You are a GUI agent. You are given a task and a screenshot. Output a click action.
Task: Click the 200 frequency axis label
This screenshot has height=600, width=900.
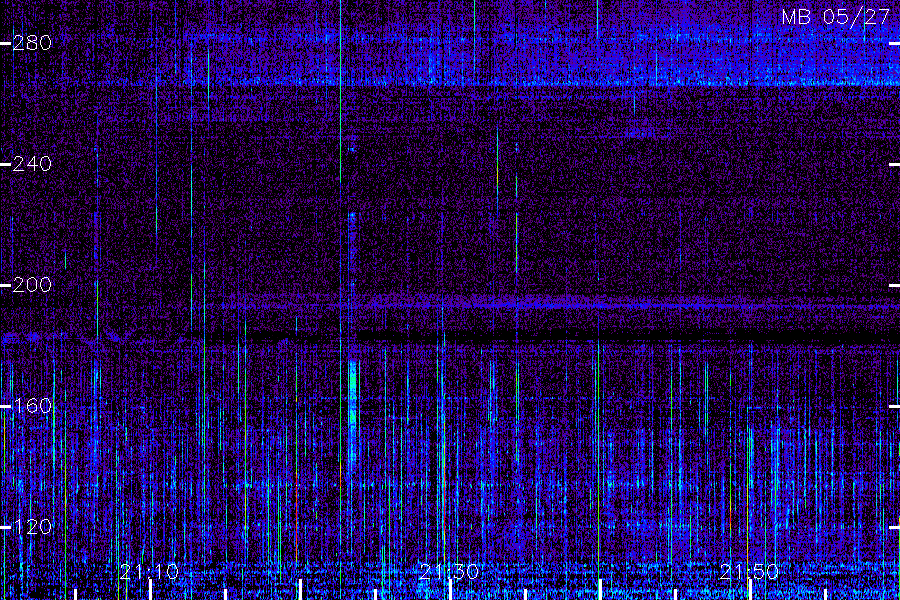pos(32,285)
